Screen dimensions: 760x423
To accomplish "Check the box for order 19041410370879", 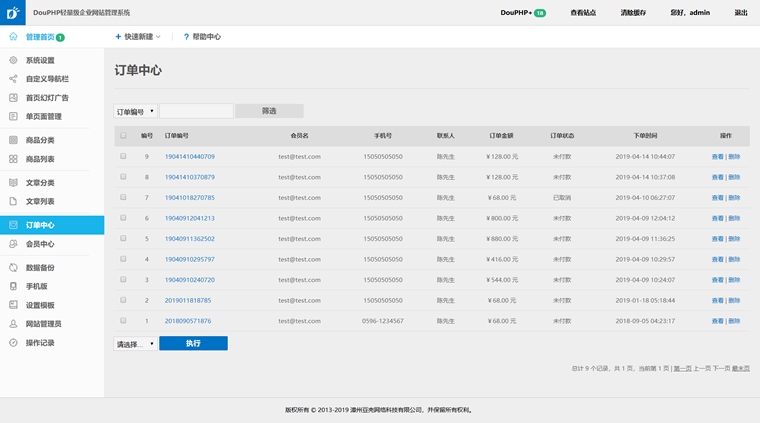I will (123, 177).
